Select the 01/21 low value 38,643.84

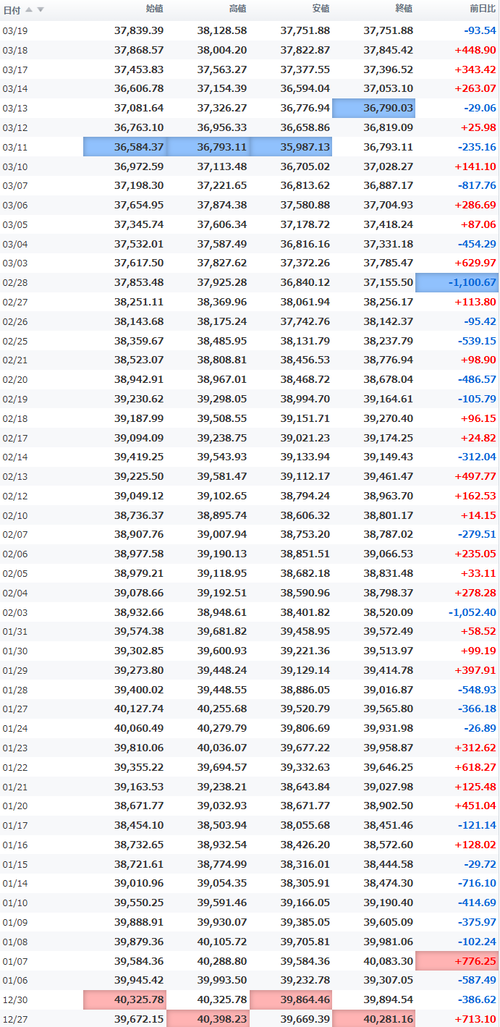pos(305,787)
